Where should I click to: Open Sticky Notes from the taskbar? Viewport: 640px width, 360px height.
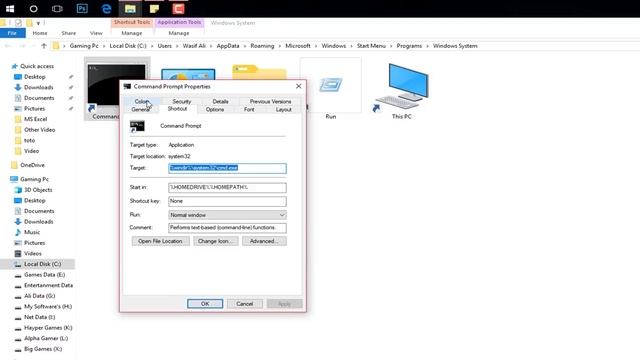(x=154, y=9)
